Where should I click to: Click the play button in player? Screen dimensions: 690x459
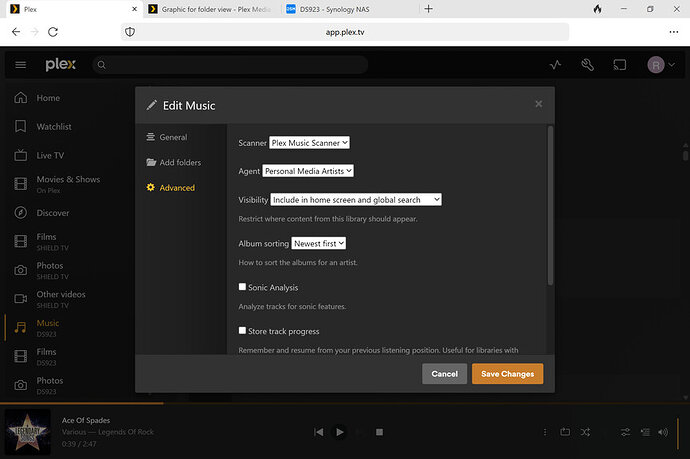(339, 432)
